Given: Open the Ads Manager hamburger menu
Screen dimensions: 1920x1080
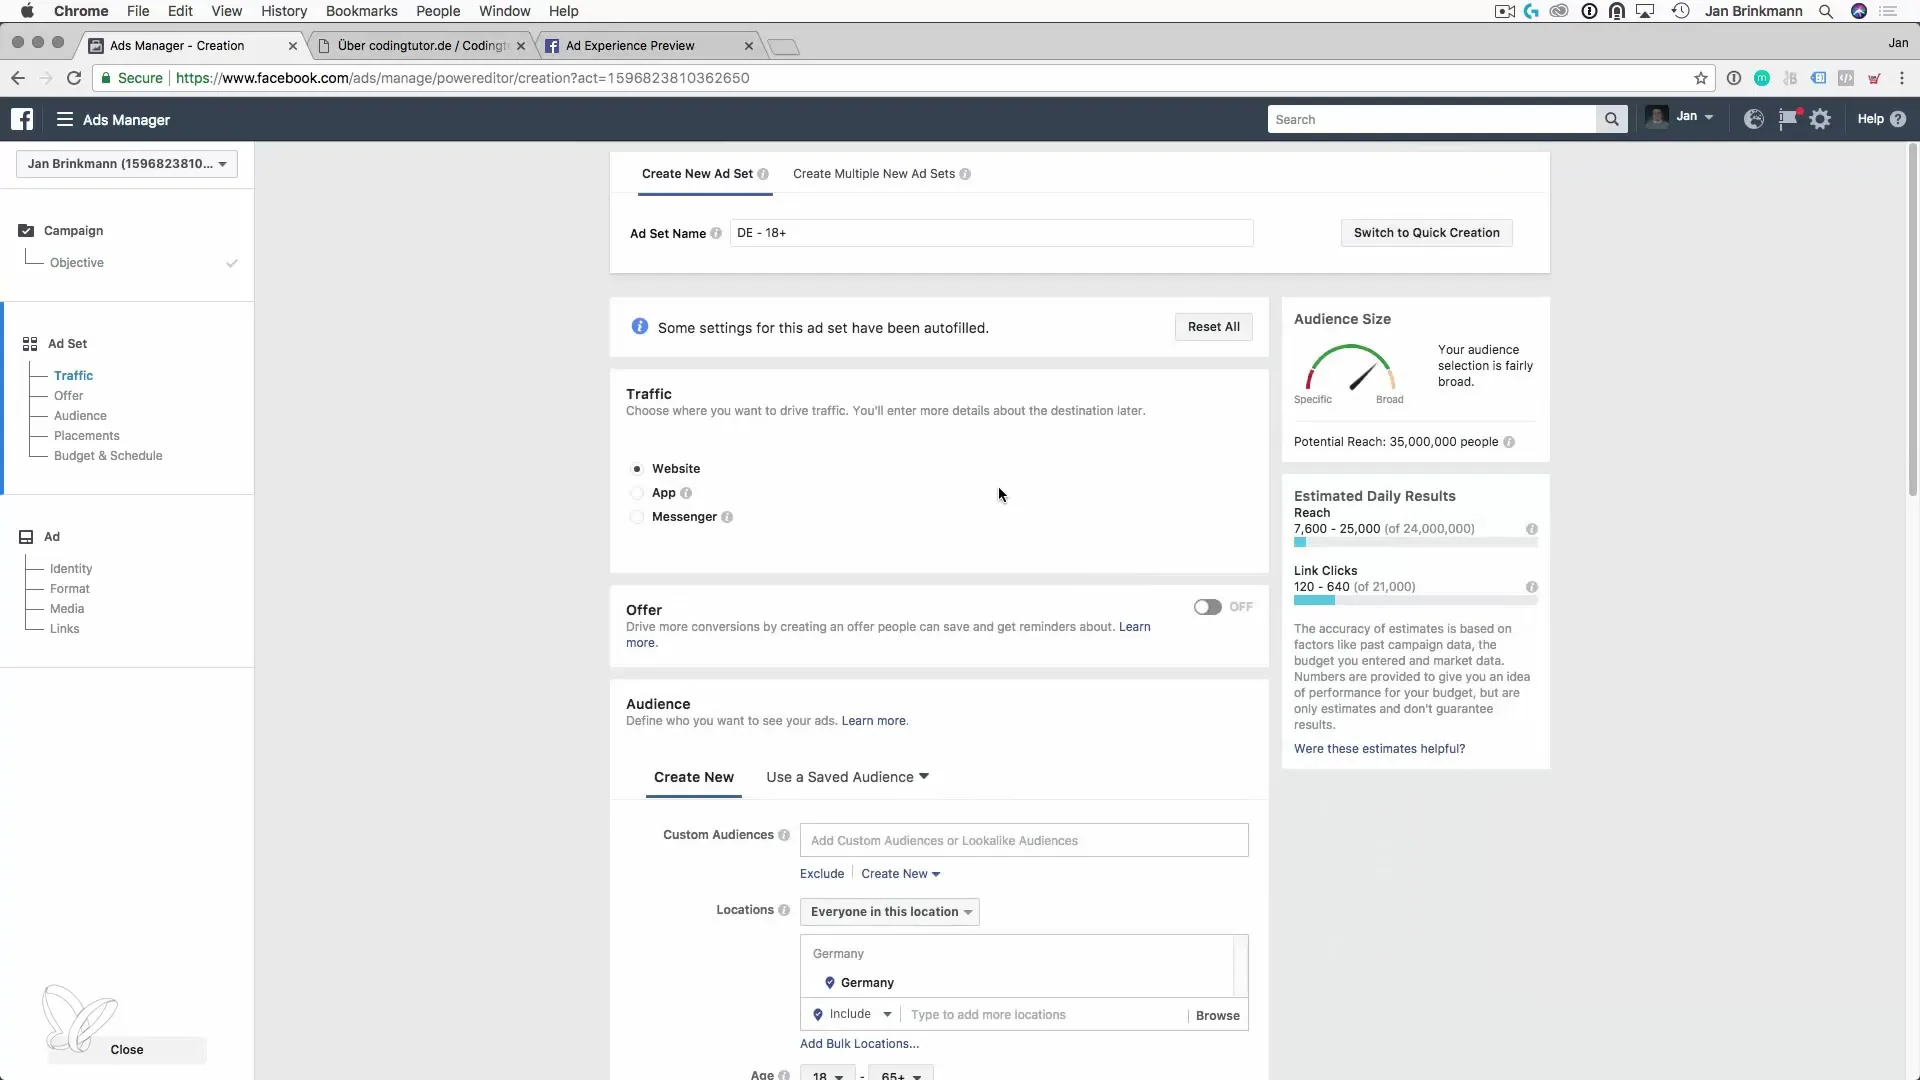Looking at the screenshot, I should [65, 119].
